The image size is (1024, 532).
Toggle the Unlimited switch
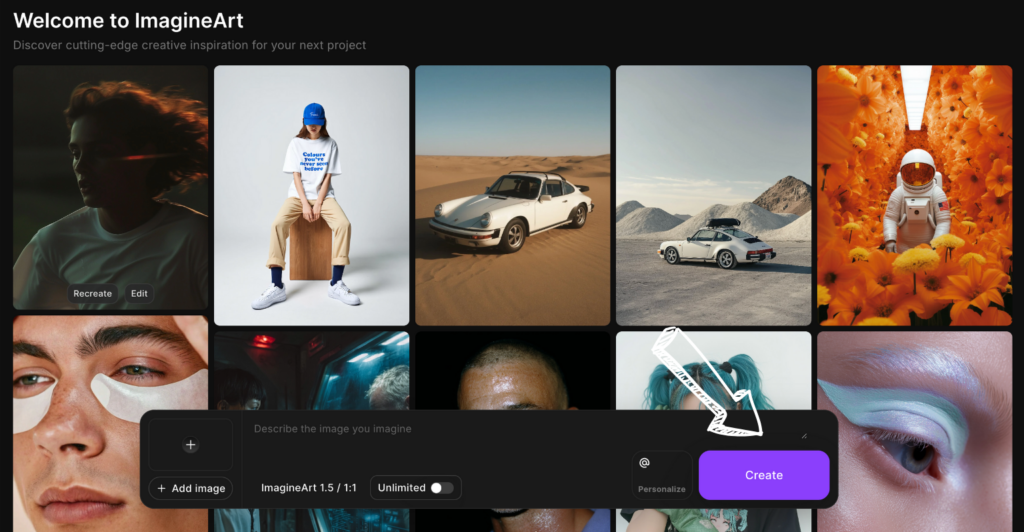click(x=441, y=488)
